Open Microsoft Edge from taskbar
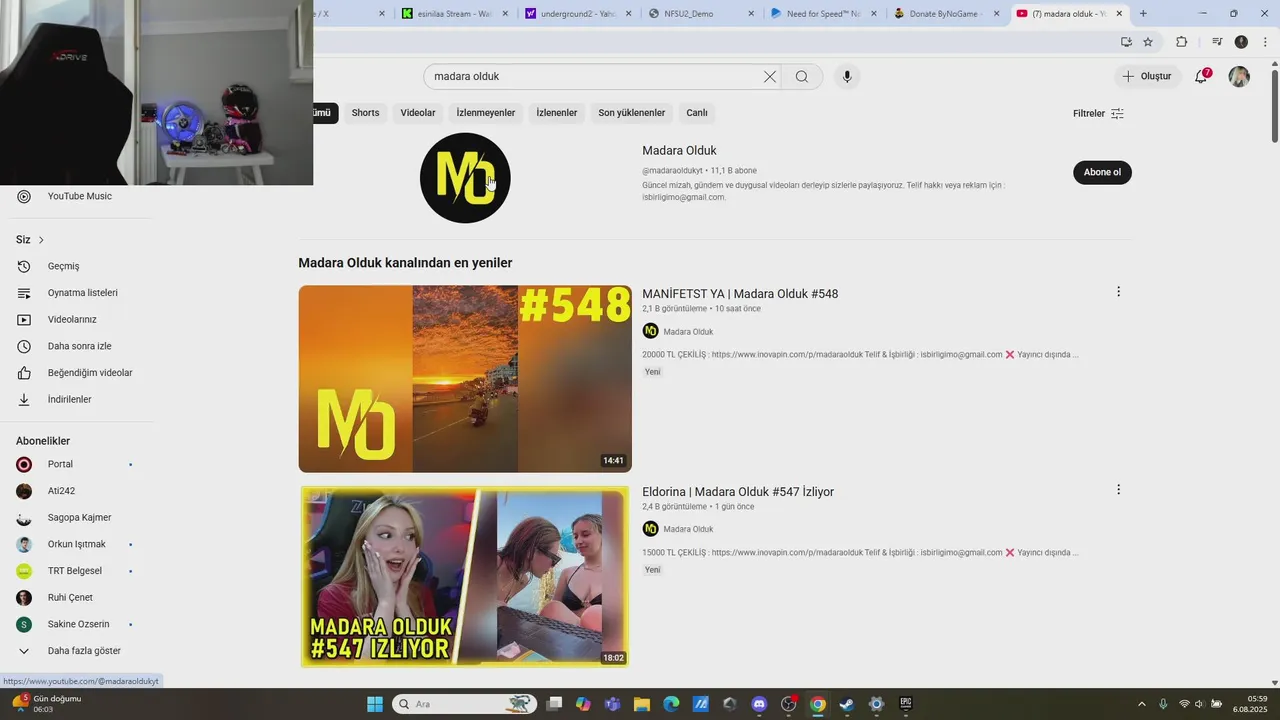 [671, 704]
